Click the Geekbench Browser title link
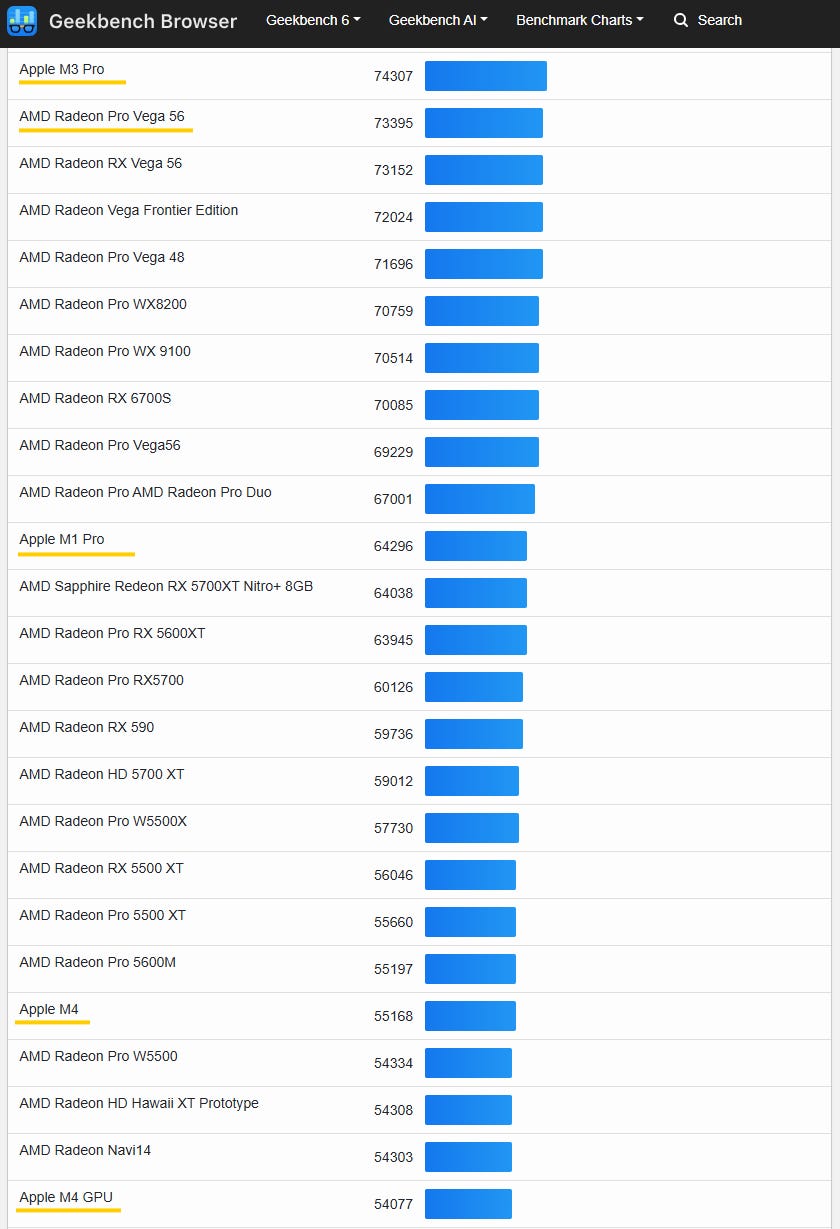840x1229 pixels. point(143,21)
